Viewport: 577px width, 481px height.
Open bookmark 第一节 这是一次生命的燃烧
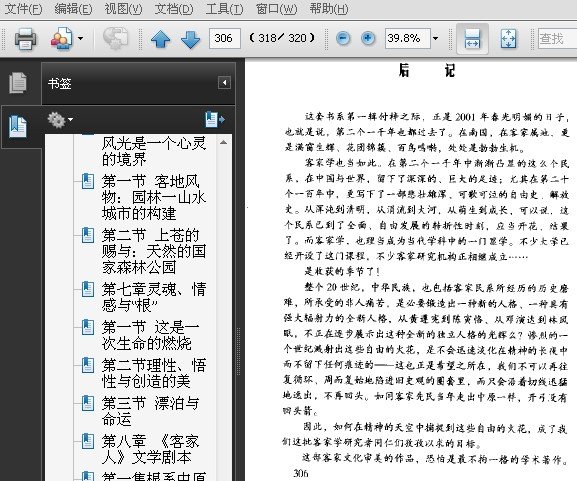click(x=151, y=335)
